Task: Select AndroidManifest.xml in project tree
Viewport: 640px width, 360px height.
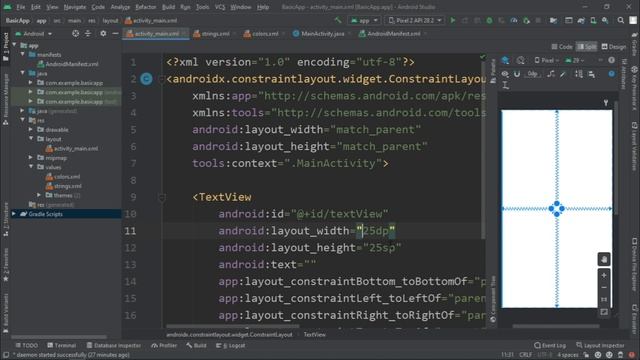Action: tap(68, 64)
